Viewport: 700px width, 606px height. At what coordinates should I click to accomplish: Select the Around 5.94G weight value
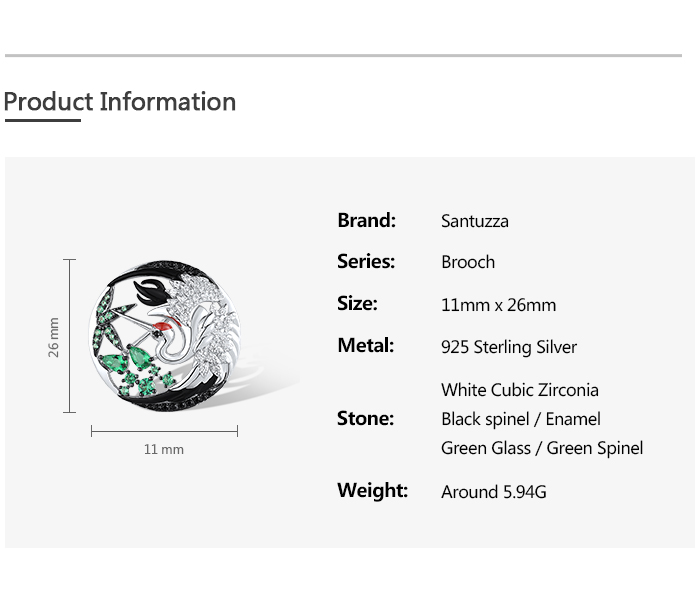pos(493,492)
